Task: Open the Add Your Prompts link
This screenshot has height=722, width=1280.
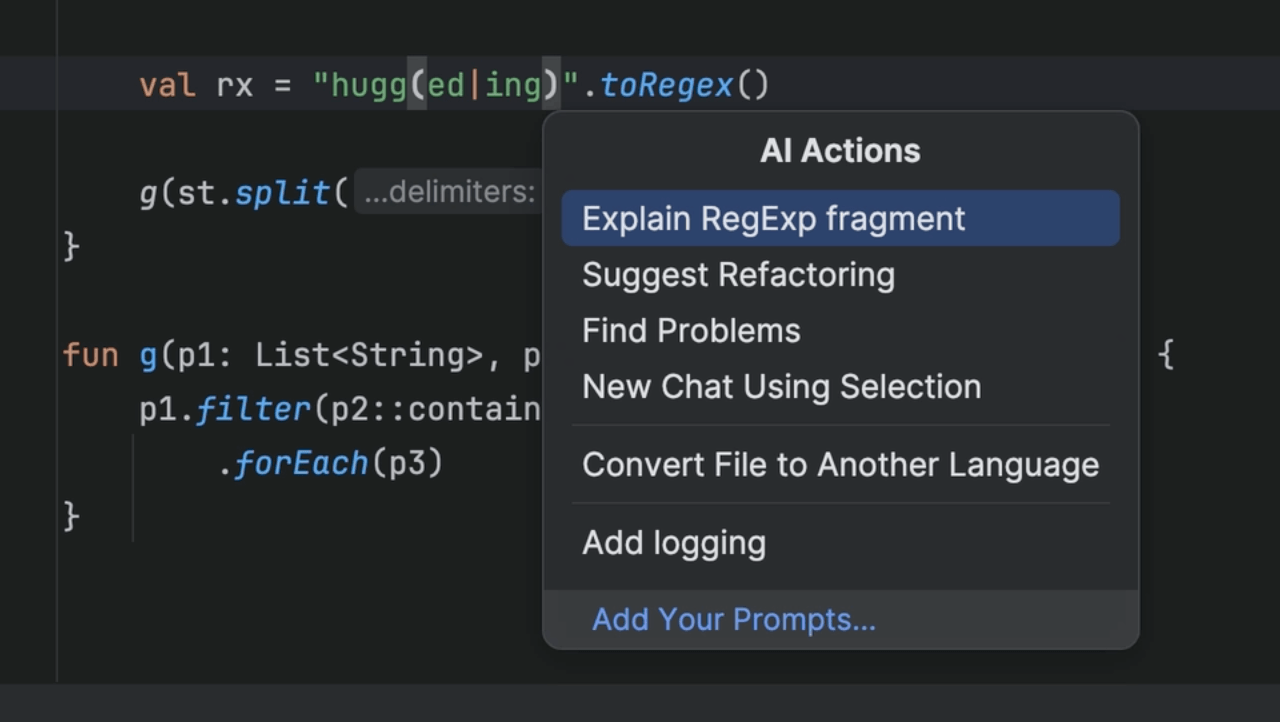Action: [733, 620]
